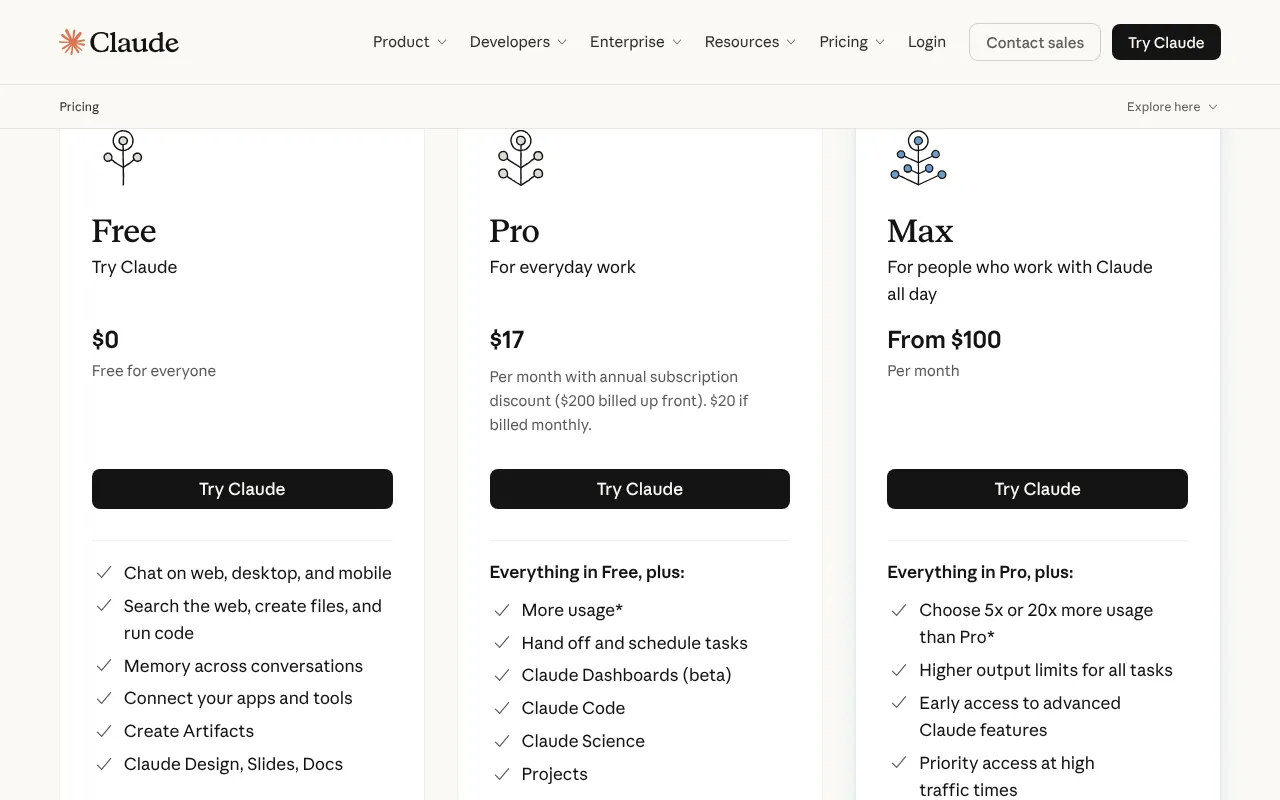Expand the Developers navigation menu
Screen dimensions: 1280x800
point(518,42)
